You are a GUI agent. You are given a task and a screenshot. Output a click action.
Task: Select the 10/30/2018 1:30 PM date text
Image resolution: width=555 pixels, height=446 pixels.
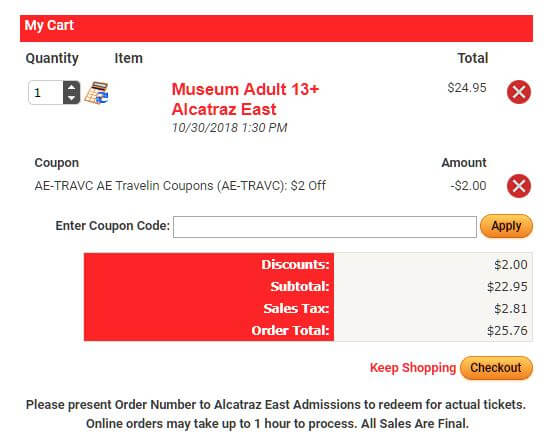tap(229, 128)
